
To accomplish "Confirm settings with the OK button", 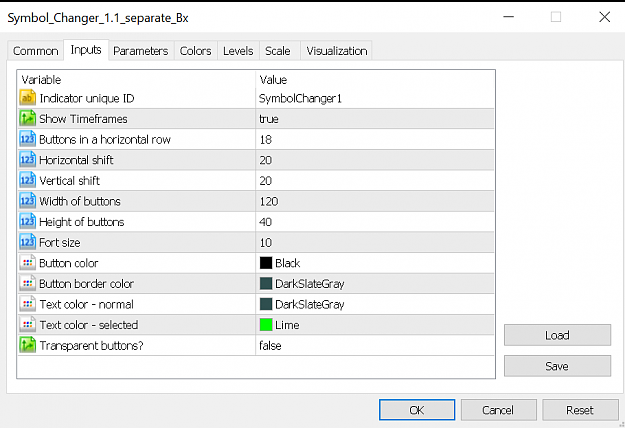I will pyautogui.click(x=417, y=410).
